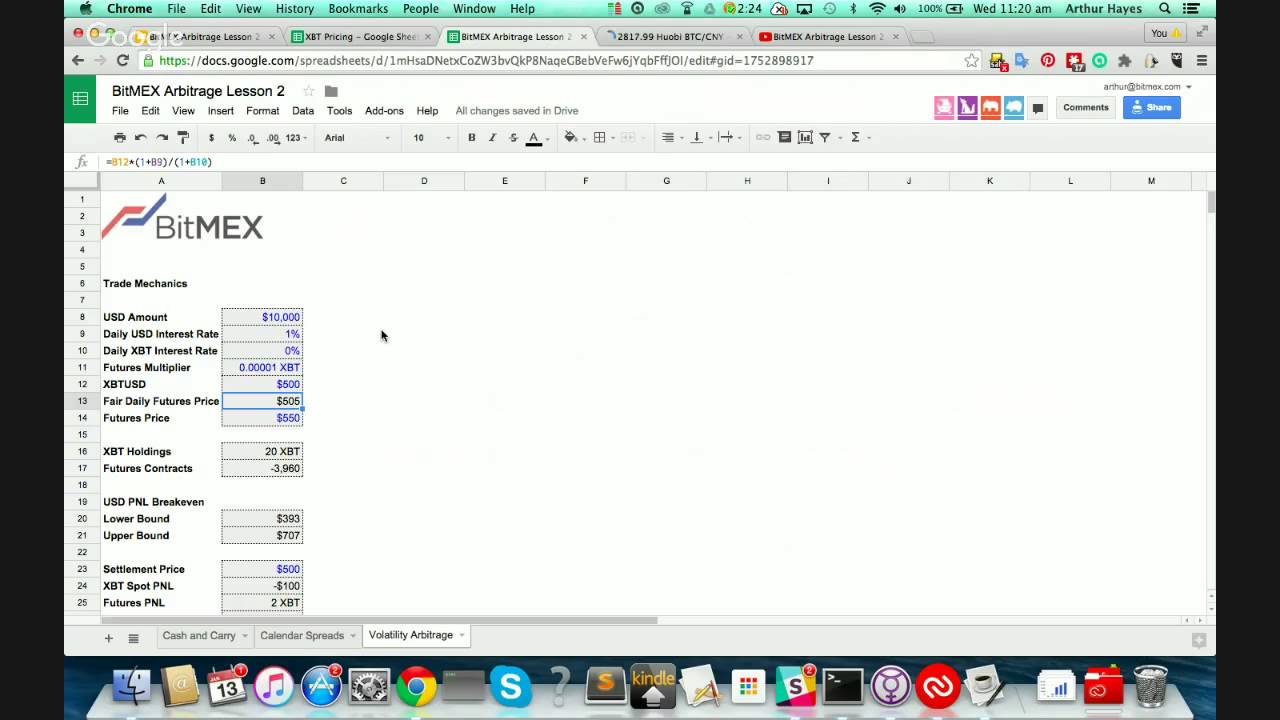Star the BitMEX Arbitrage Lesson 2 document
Screen dimensions: 1280x720
coord(308,91)
